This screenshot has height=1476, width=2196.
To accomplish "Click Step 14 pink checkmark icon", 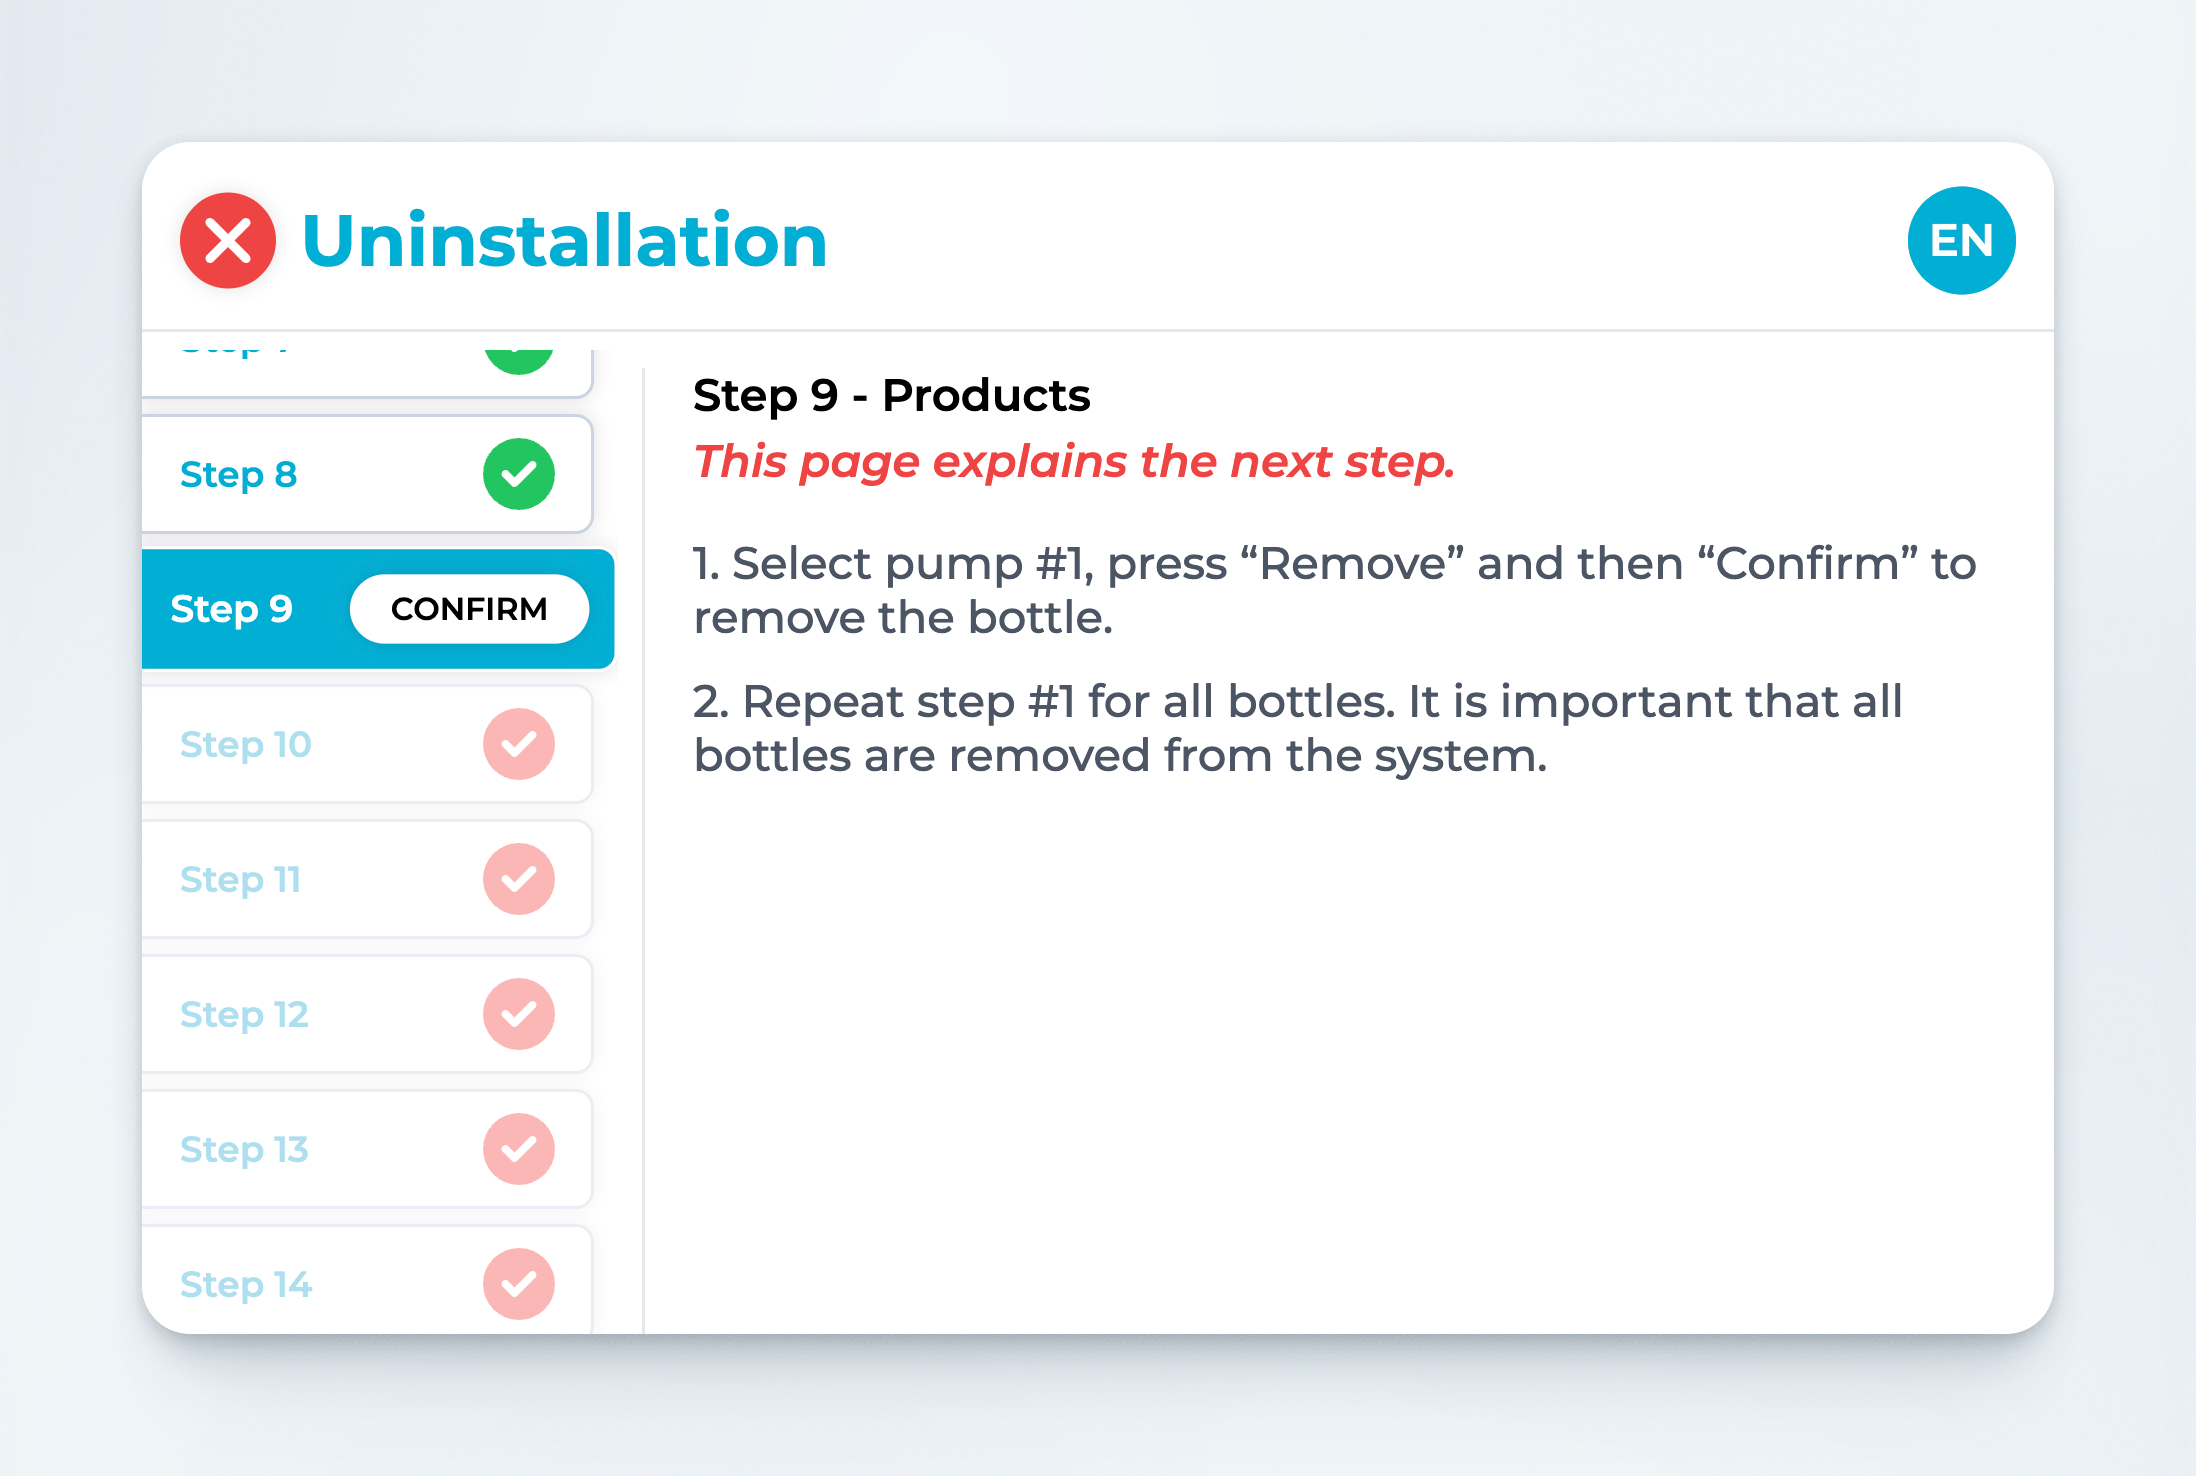I will [518, 1284].
